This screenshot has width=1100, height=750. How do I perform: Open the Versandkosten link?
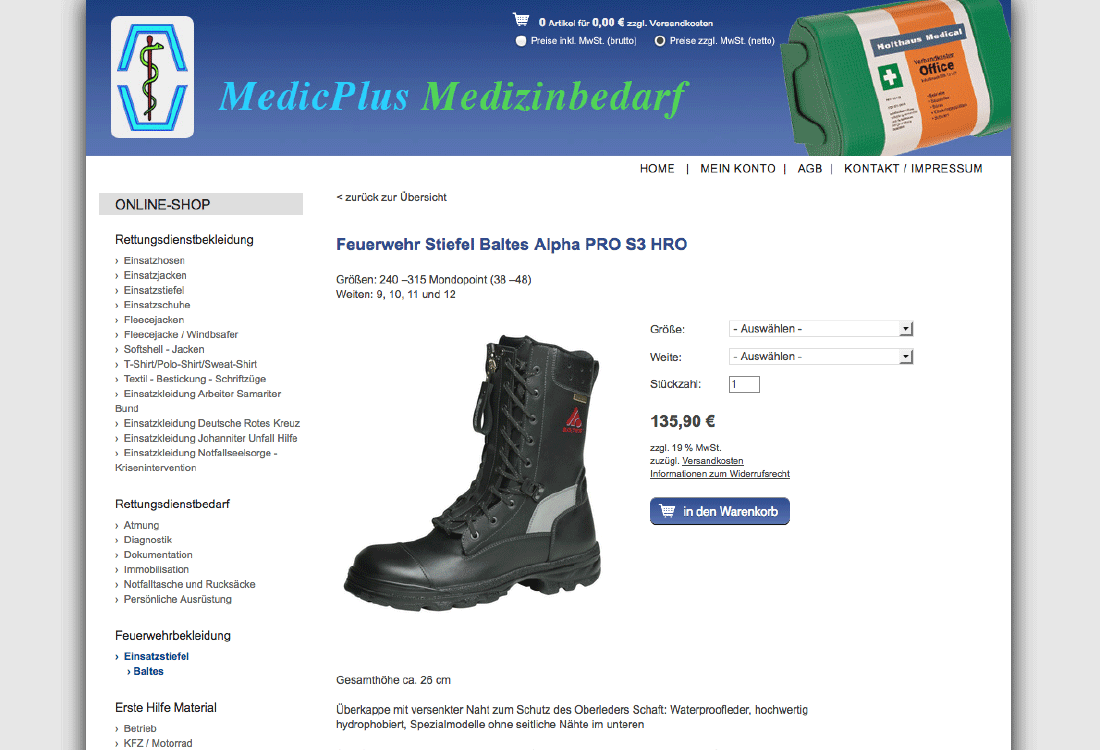(713, 461)
